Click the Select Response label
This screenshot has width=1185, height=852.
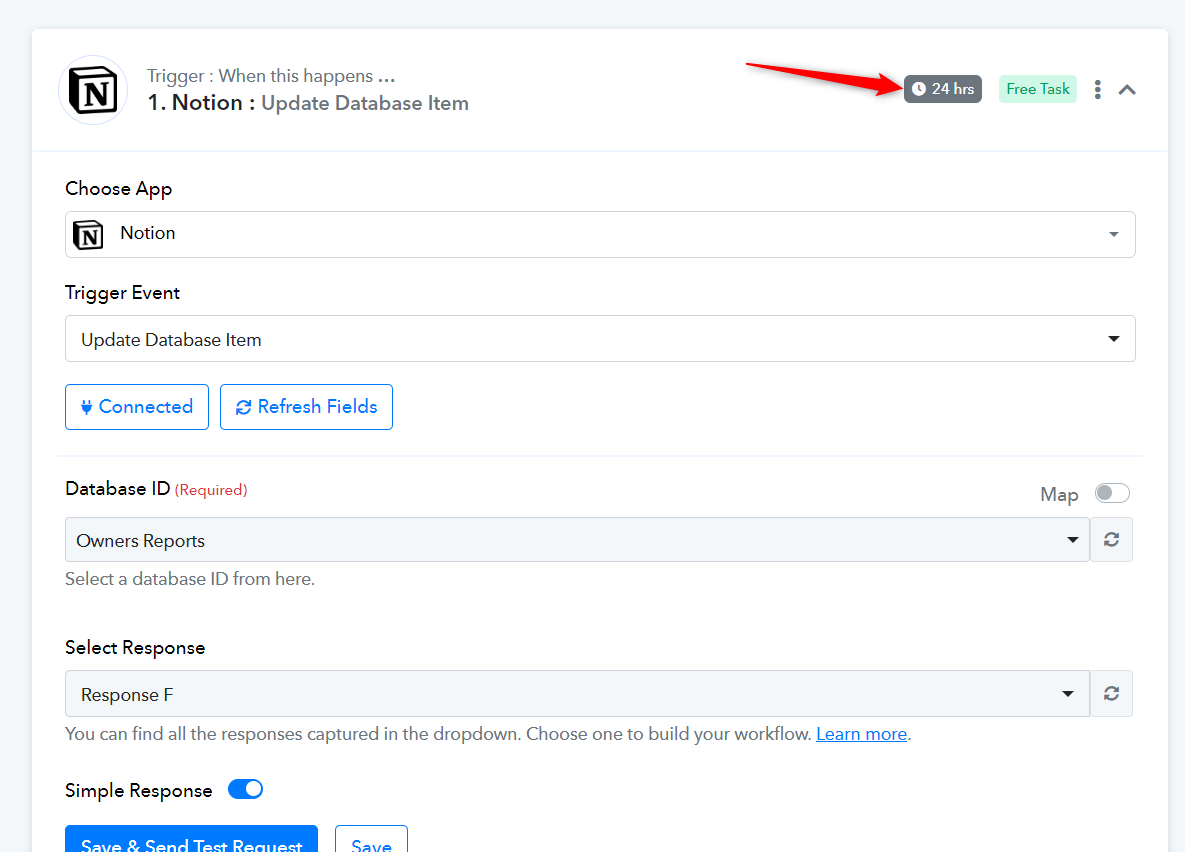point(135,648)
